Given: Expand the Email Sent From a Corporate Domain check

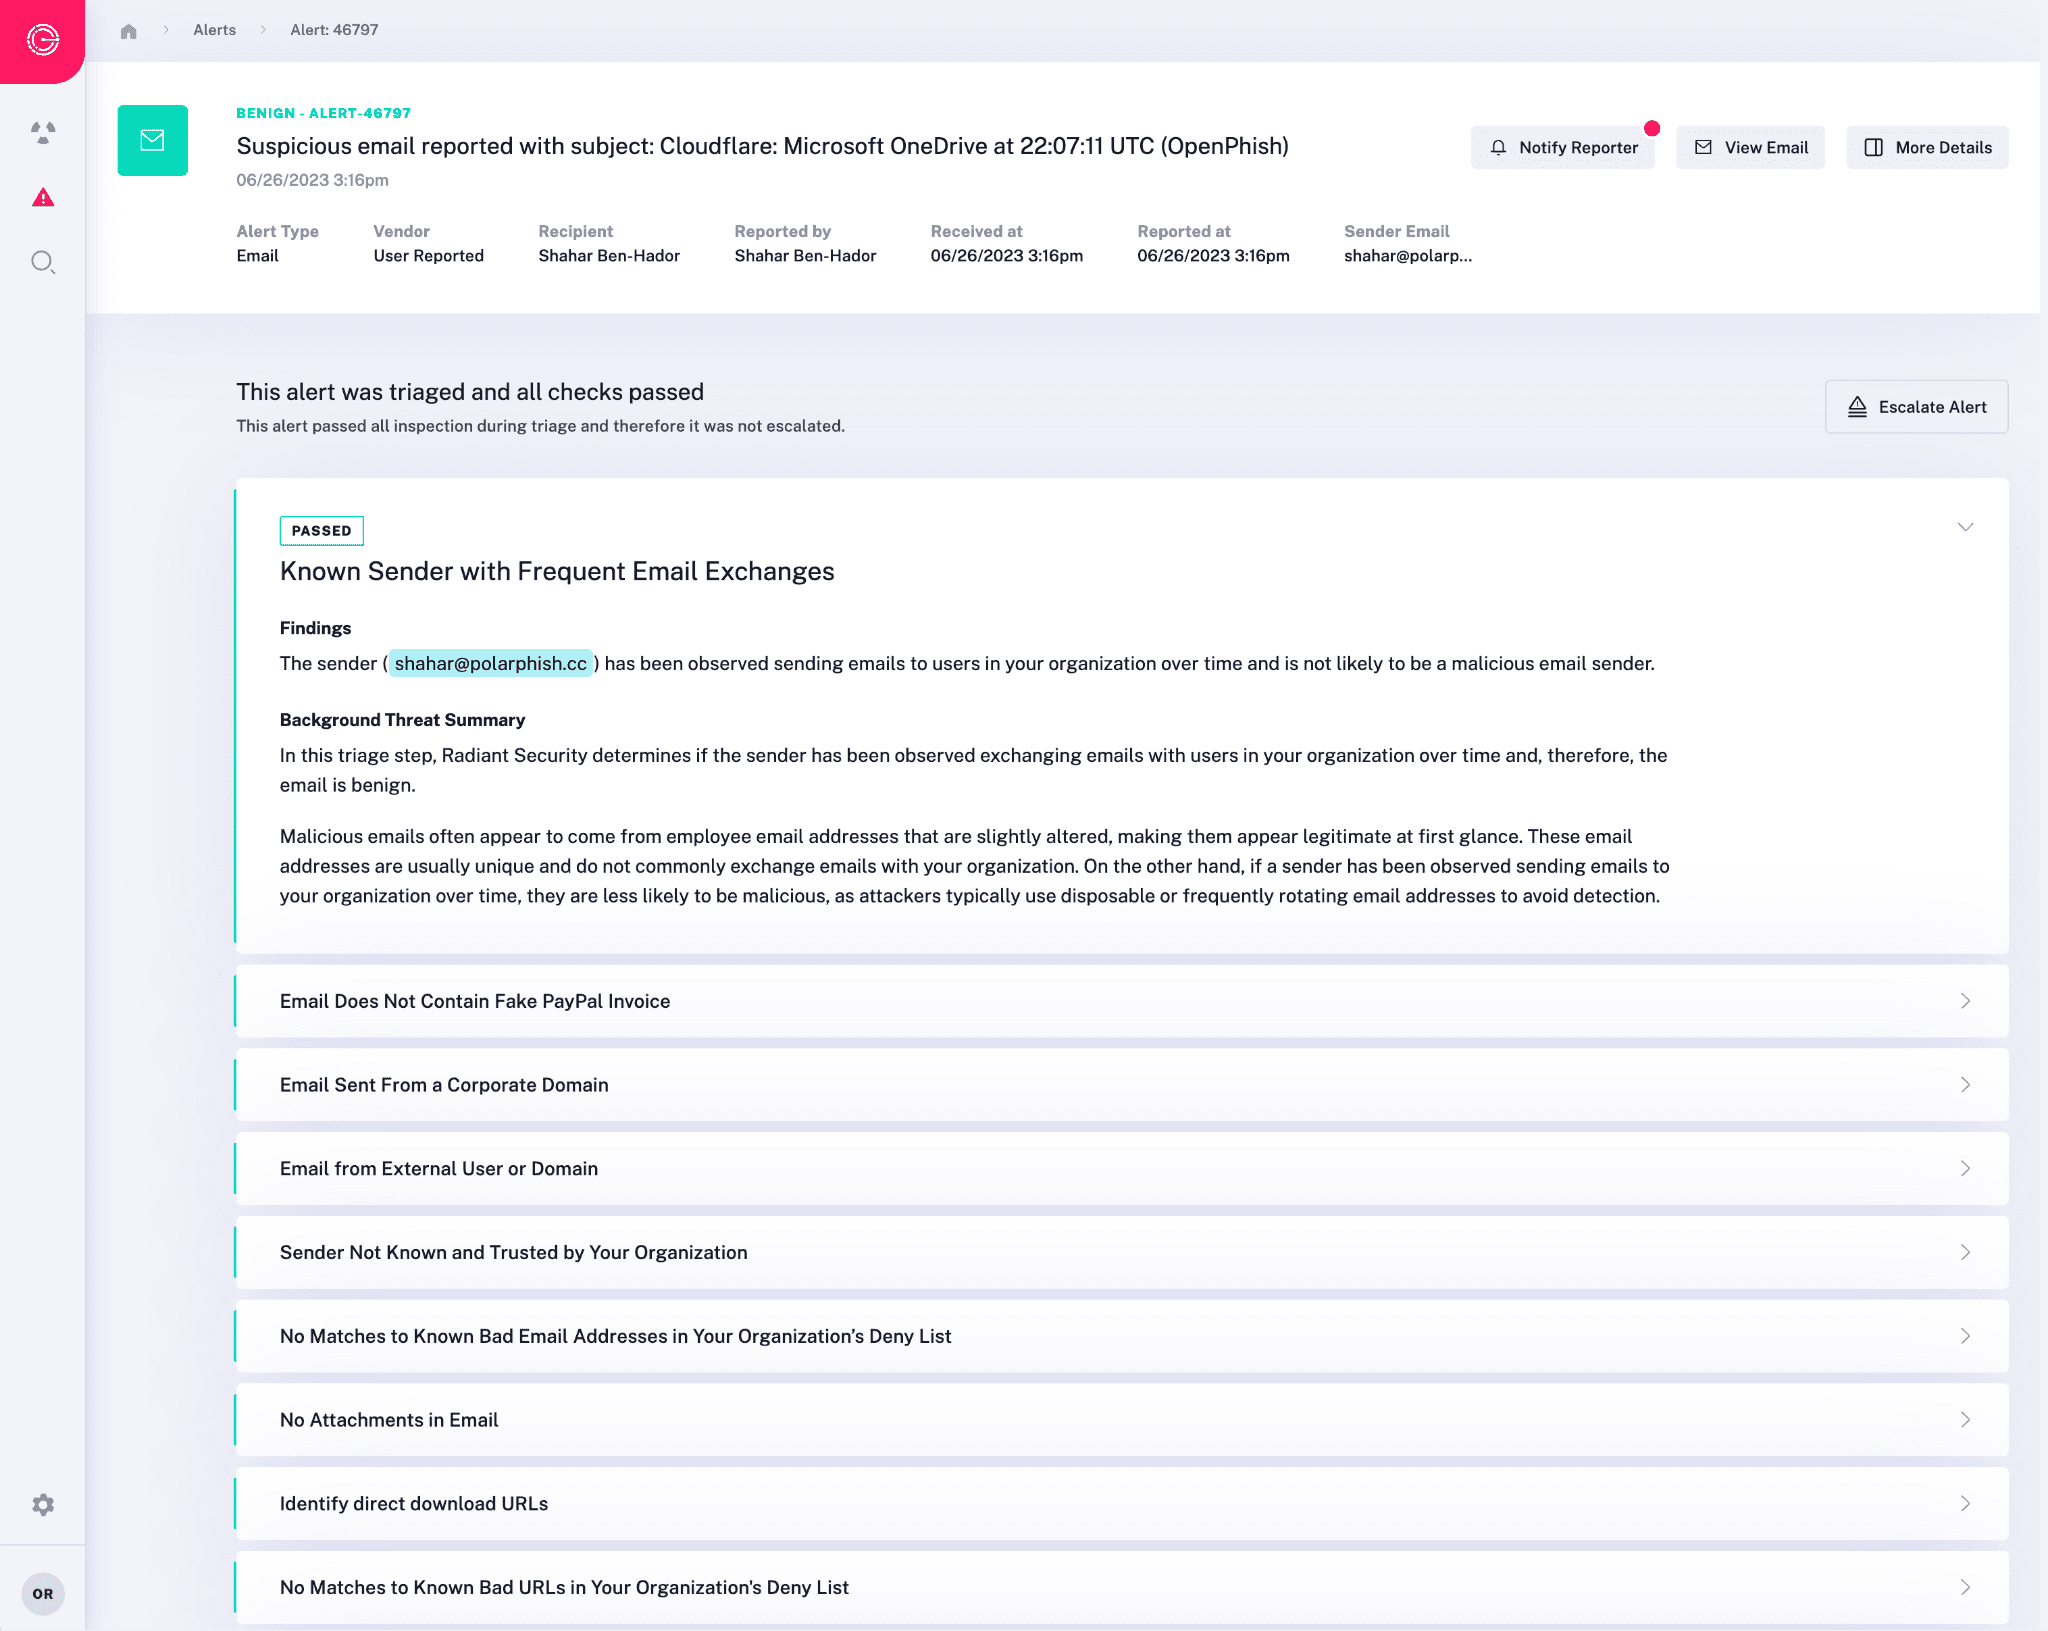Looking at the screenshot, I should click(1121, 1083).
